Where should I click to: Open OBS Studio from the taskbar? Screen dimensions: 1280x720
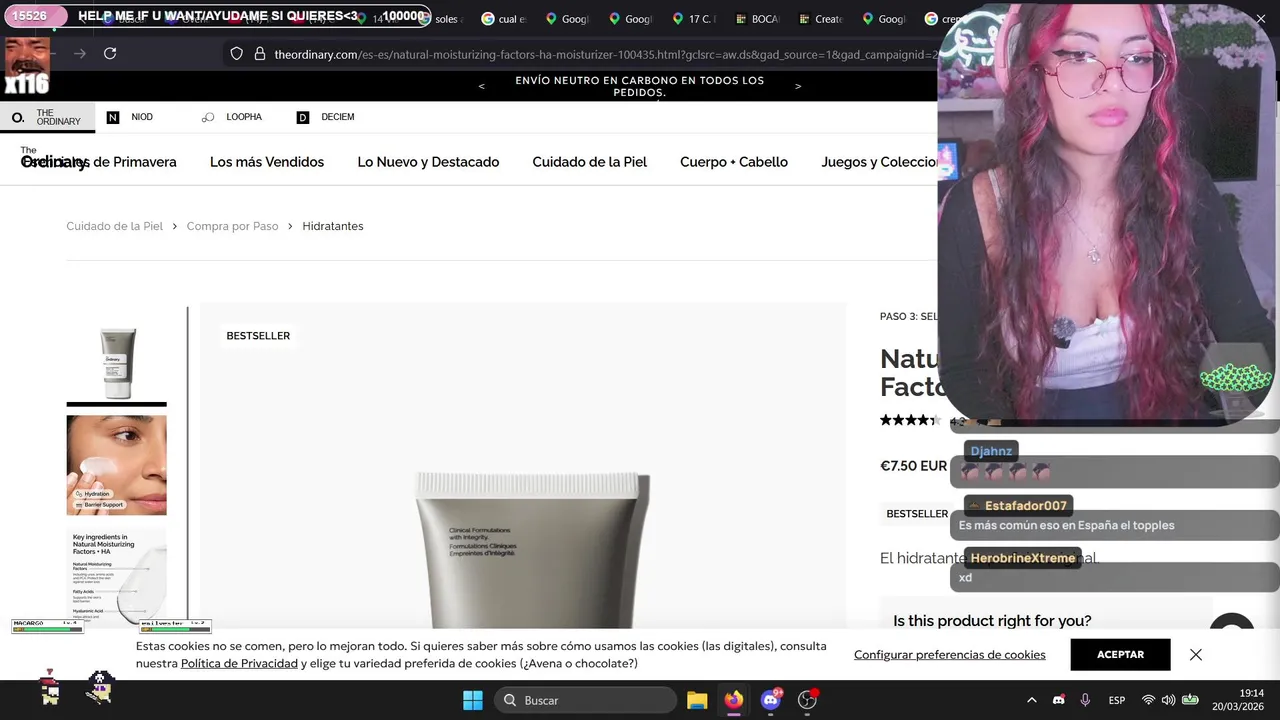pos(807,700)
